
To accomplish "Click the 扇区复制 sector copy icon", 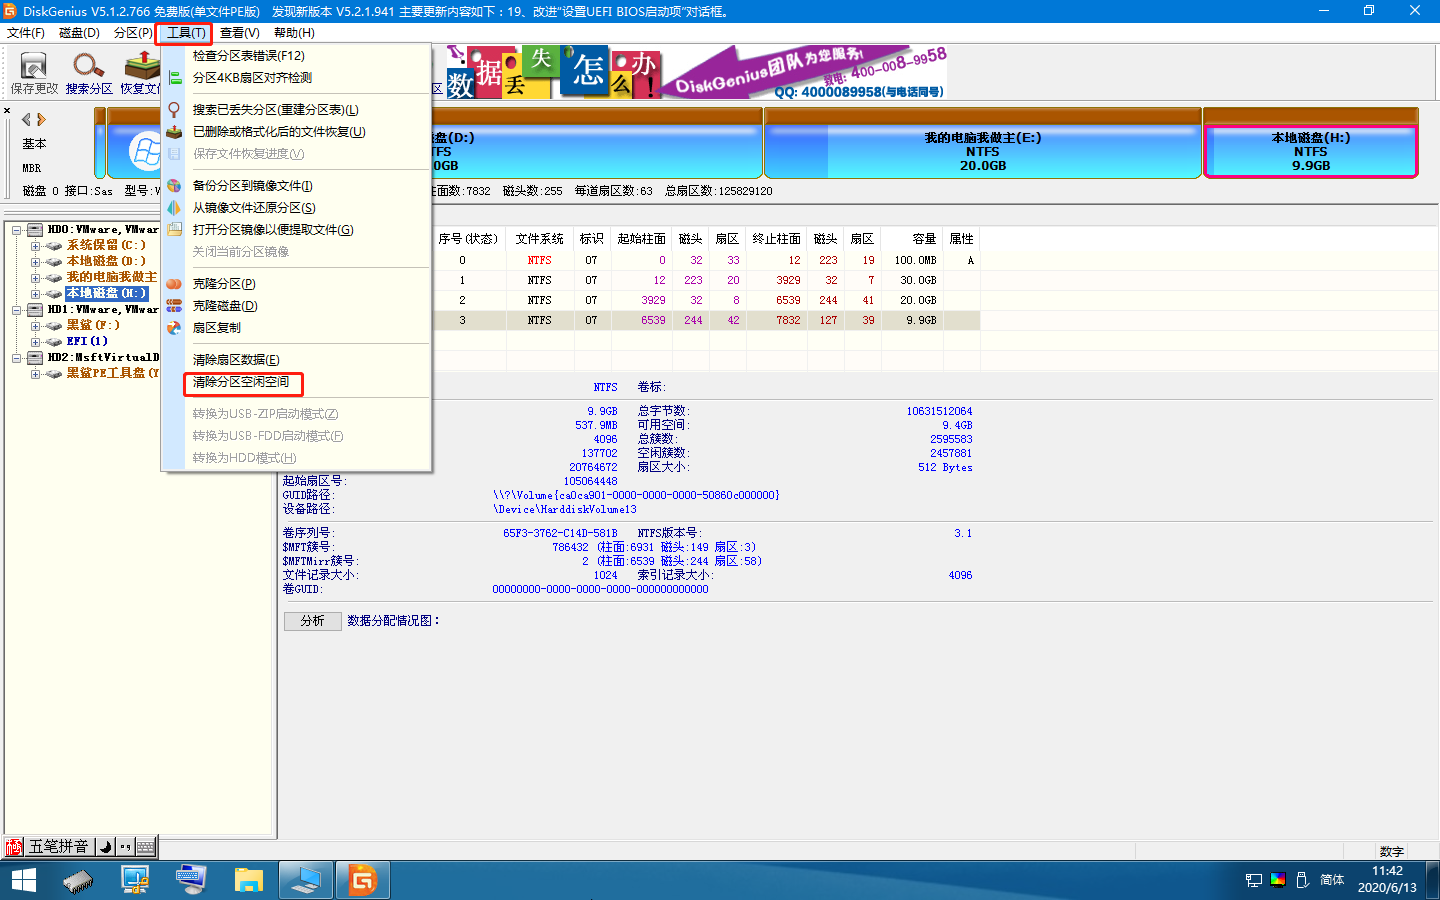I will 175,328.
